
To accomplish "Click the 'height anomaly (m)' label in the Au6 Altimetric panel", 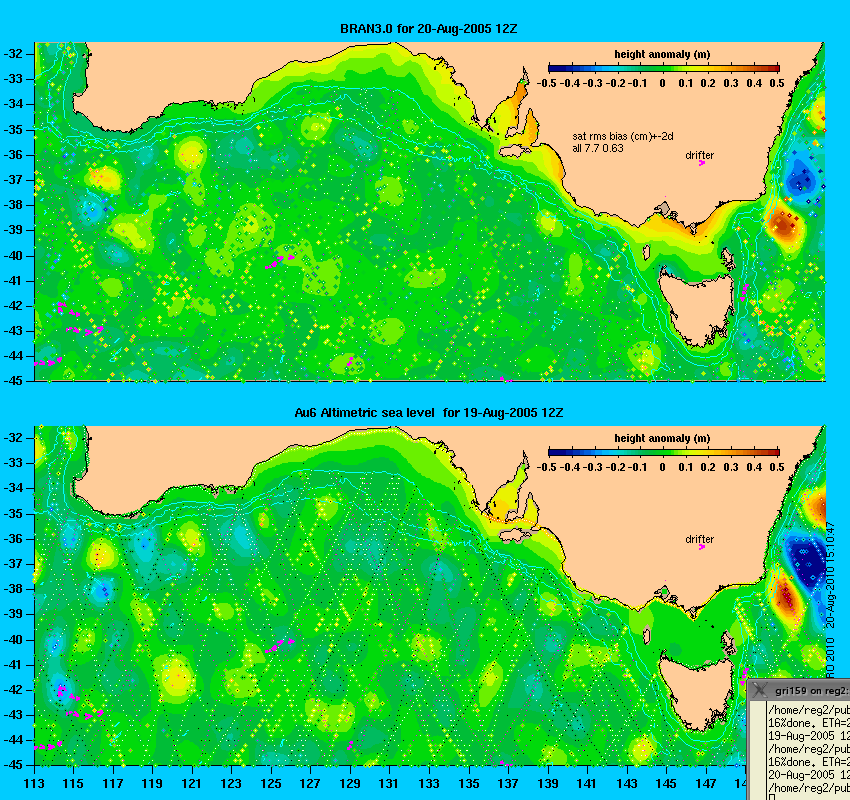I will pos(662,438).
